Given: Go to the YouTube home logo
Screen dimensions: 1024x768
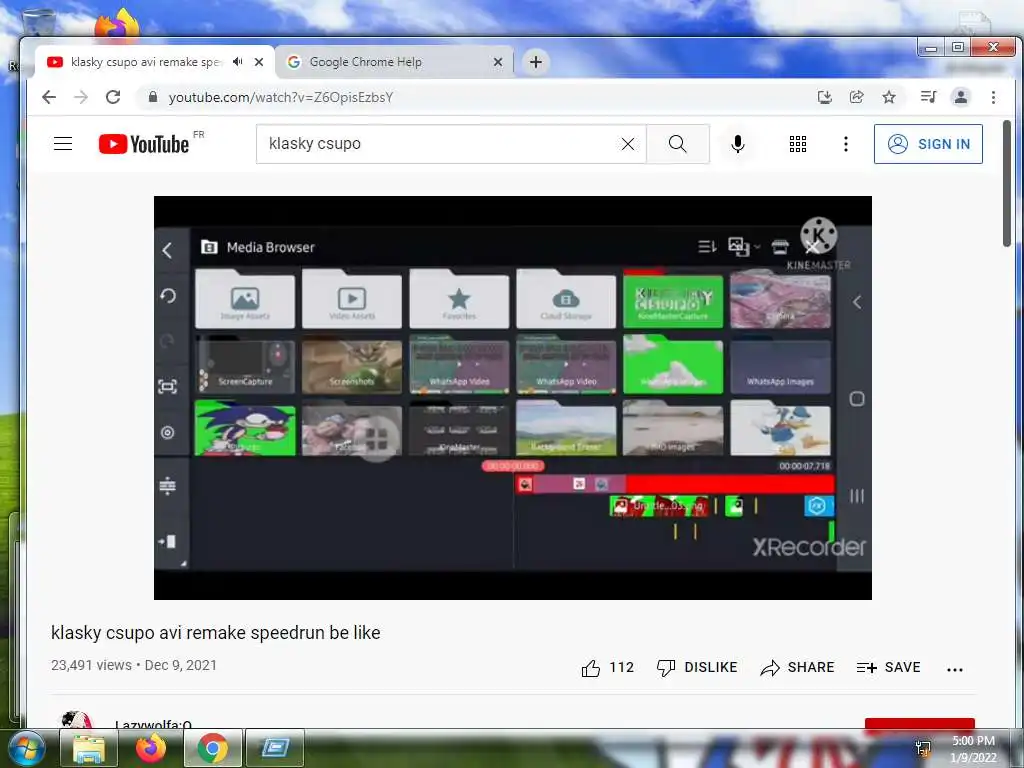Looking at the screenshot, I should point(144,144).
